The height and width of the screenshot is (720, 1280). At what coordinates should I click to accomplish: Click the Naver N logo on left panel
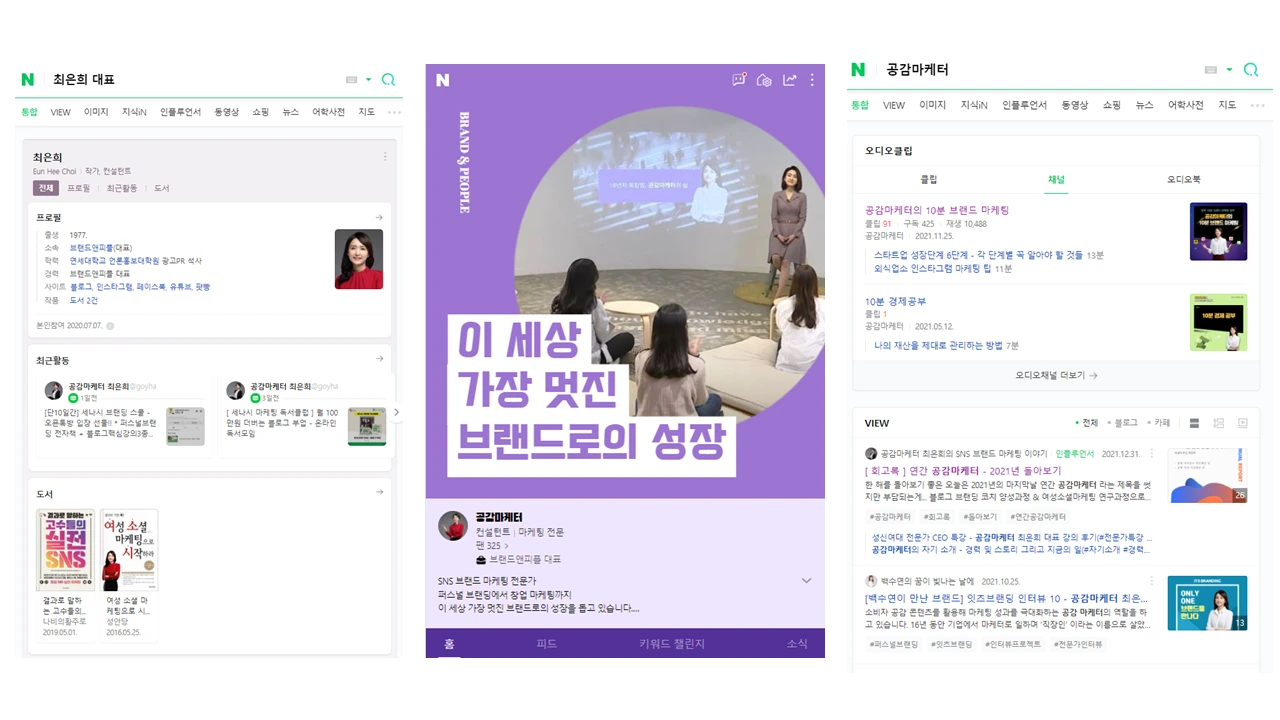click(27, 78)
